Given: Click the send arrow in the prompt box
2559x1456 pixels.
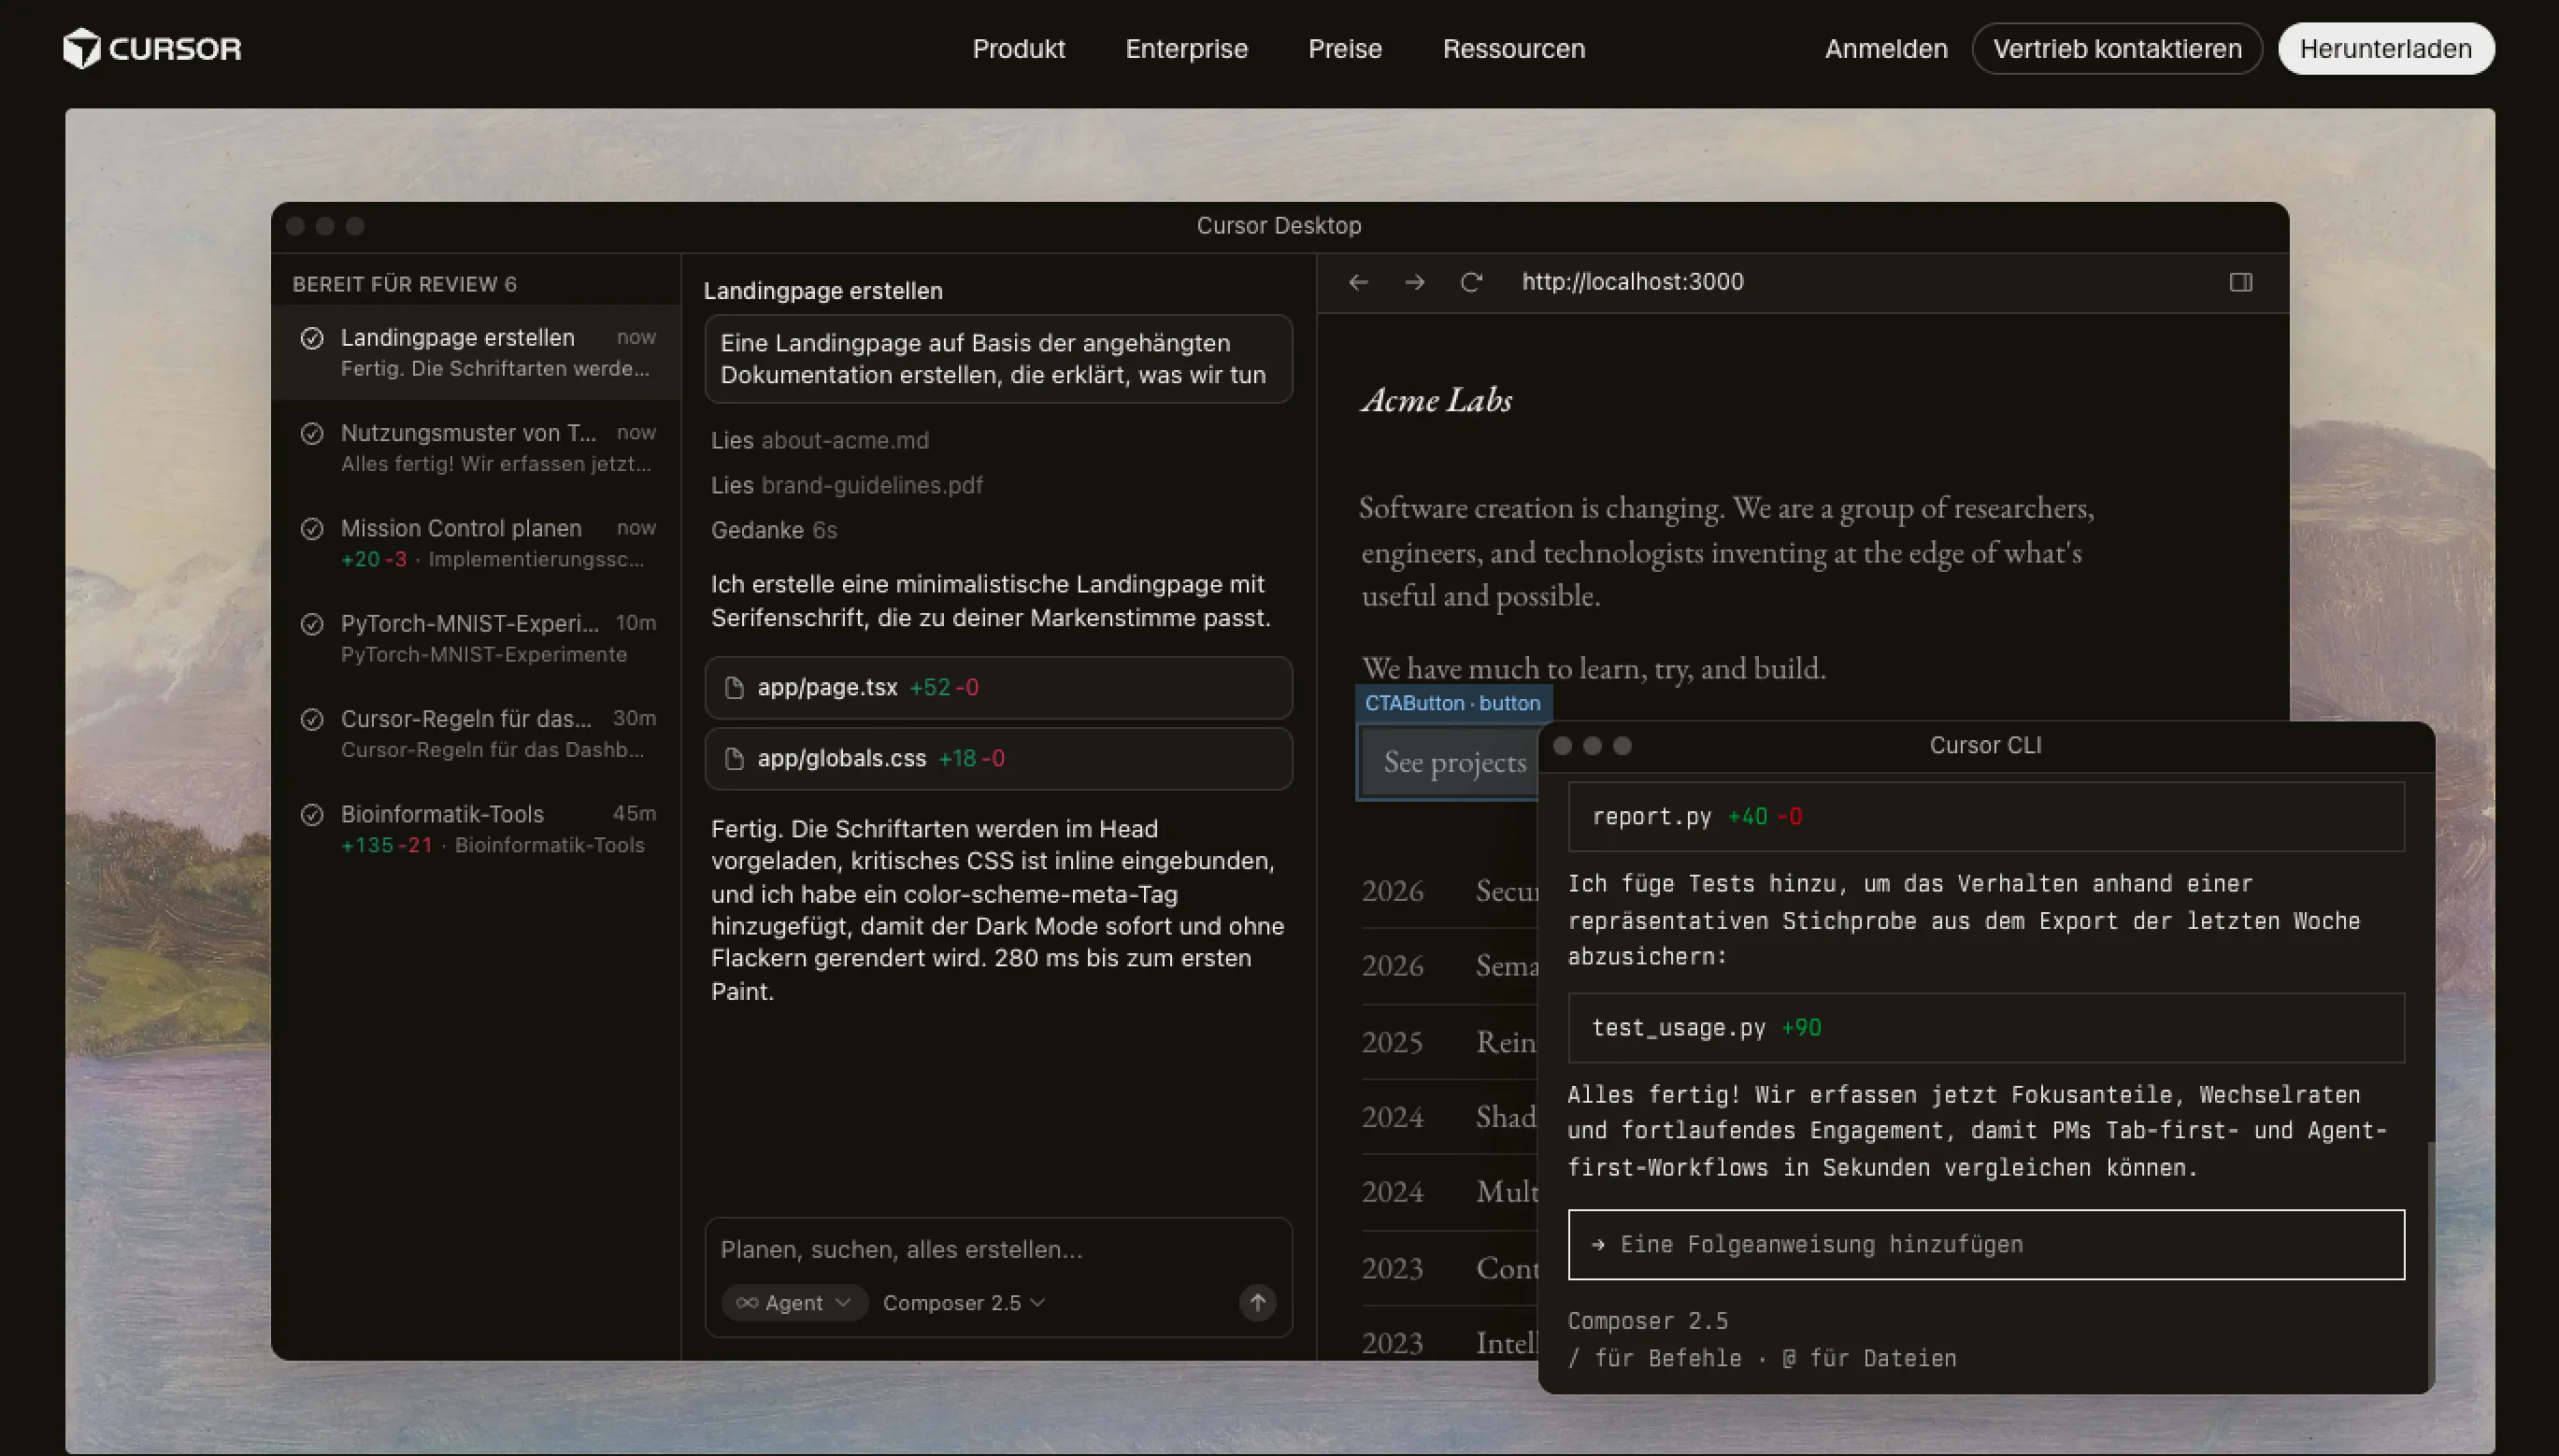Looking at the screenshot, I should tap(1257, 1302).
